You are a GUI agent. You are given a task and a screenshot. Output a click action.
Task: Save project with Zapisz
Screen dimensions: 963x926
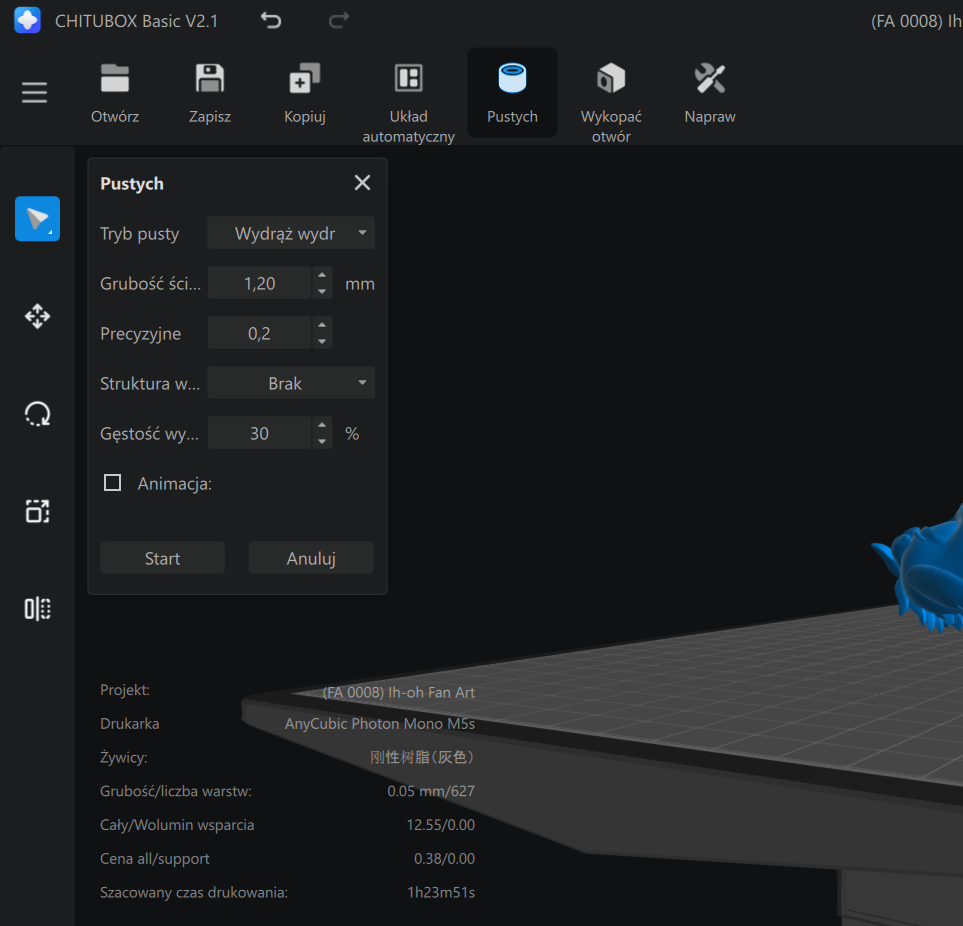pos(210,93)
